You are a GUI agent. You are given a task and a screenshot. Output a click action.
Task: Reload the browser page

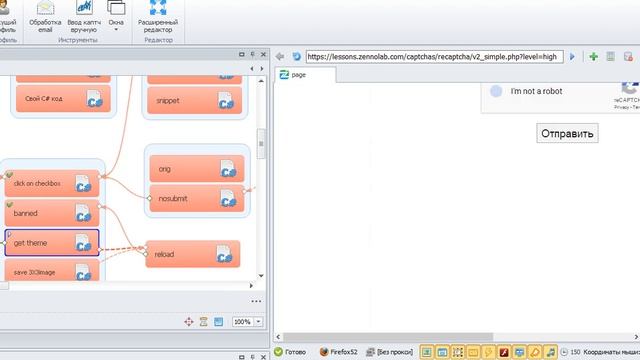297,56
